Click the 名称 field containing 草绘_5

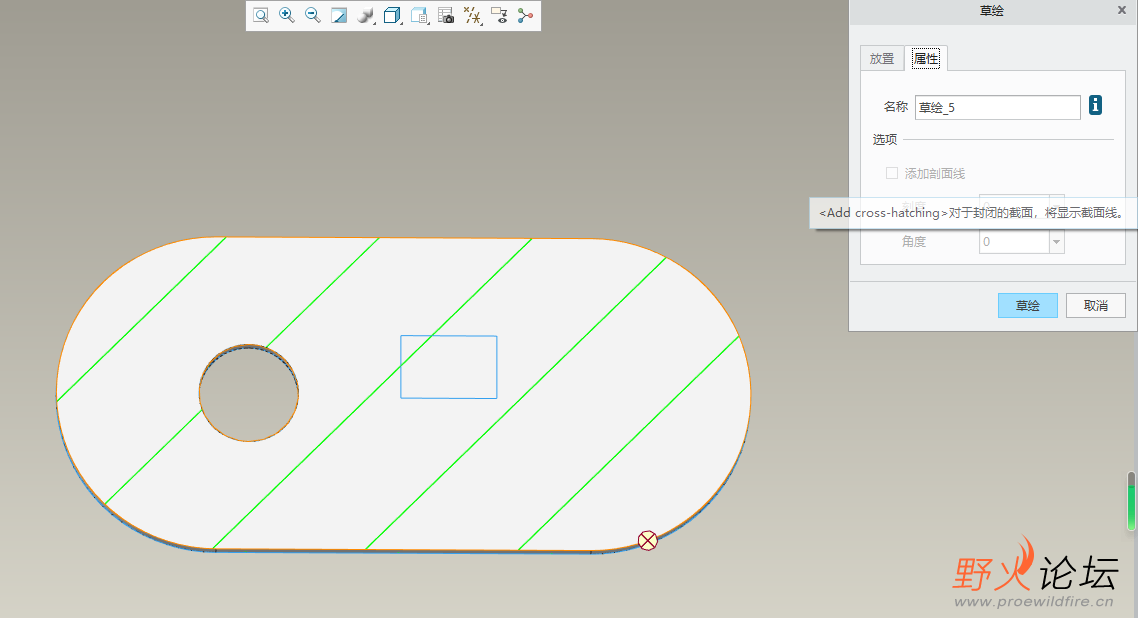[997, 107]
